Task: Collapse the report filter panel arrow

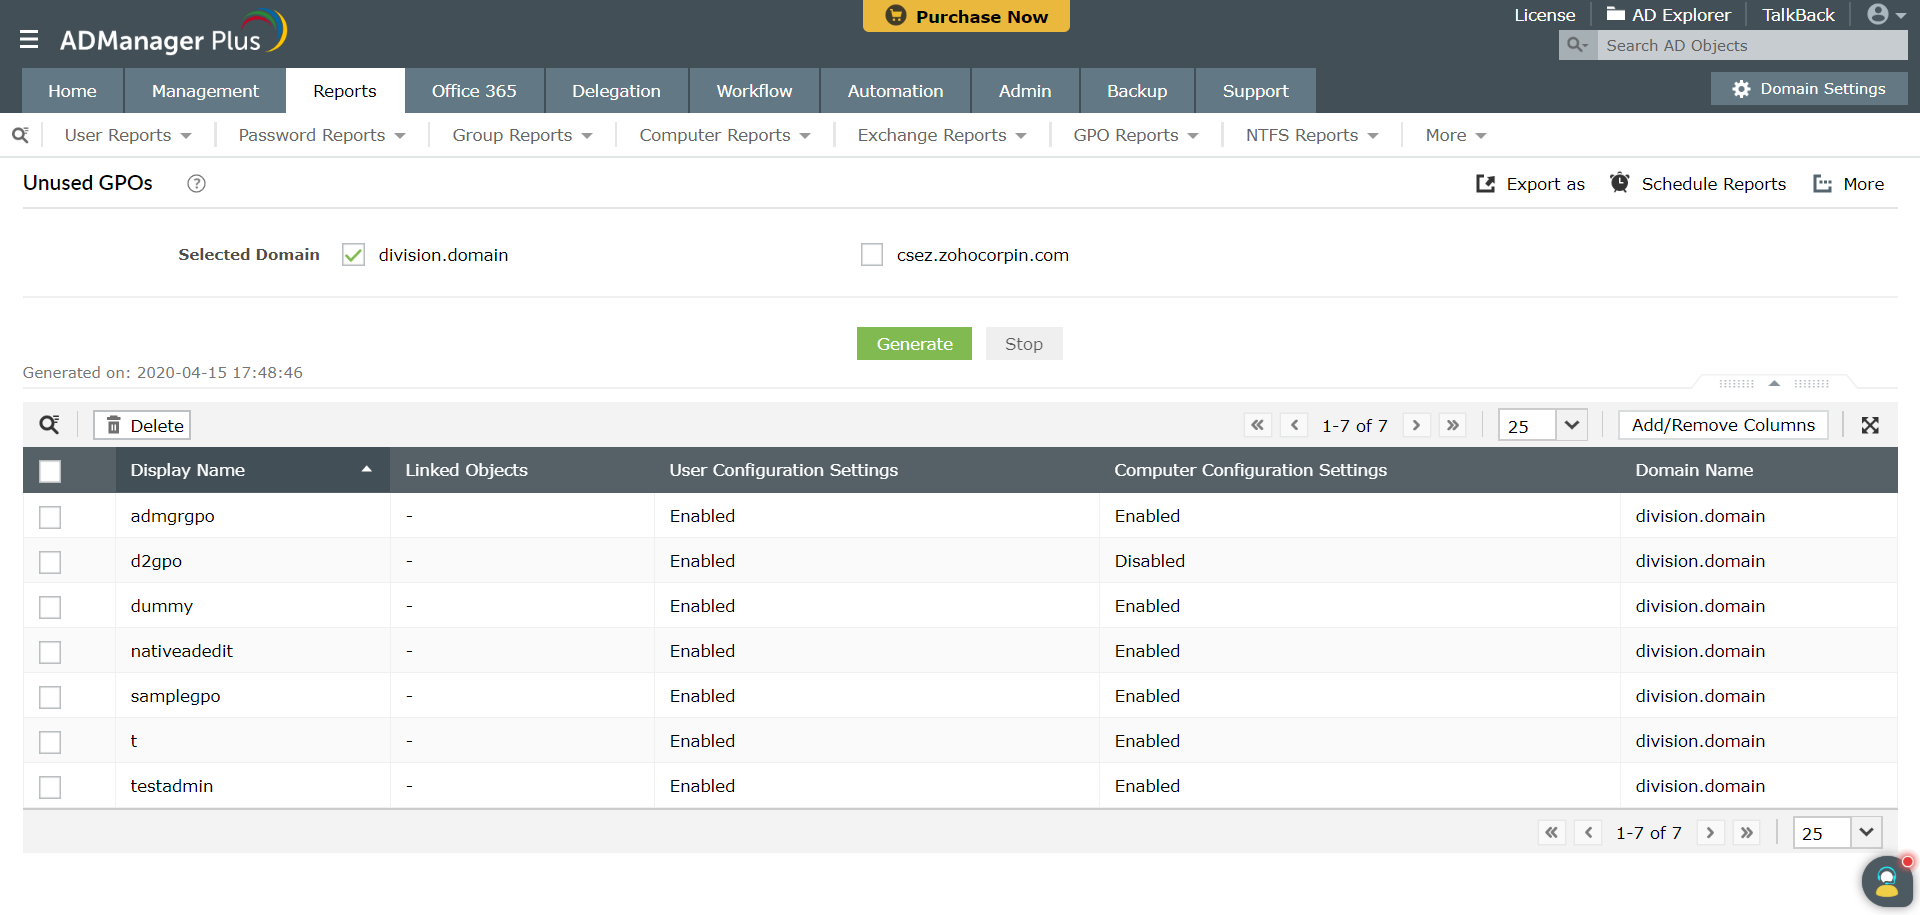Action: [1774, 383]
